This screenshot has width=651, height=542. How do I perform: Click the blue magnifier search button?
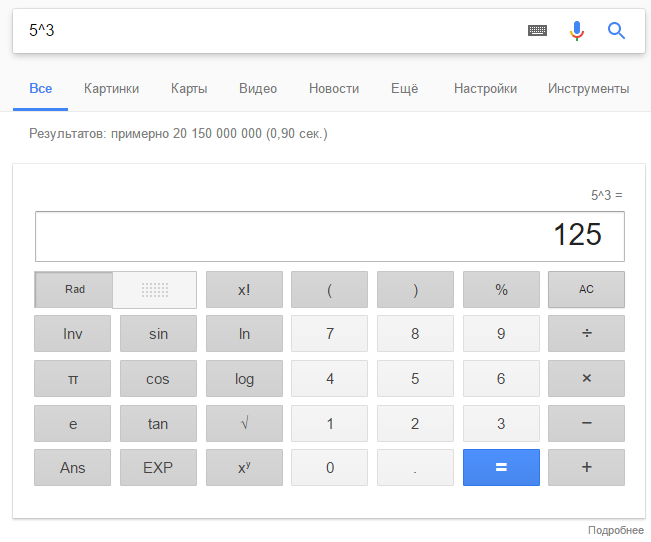point(616,31)
